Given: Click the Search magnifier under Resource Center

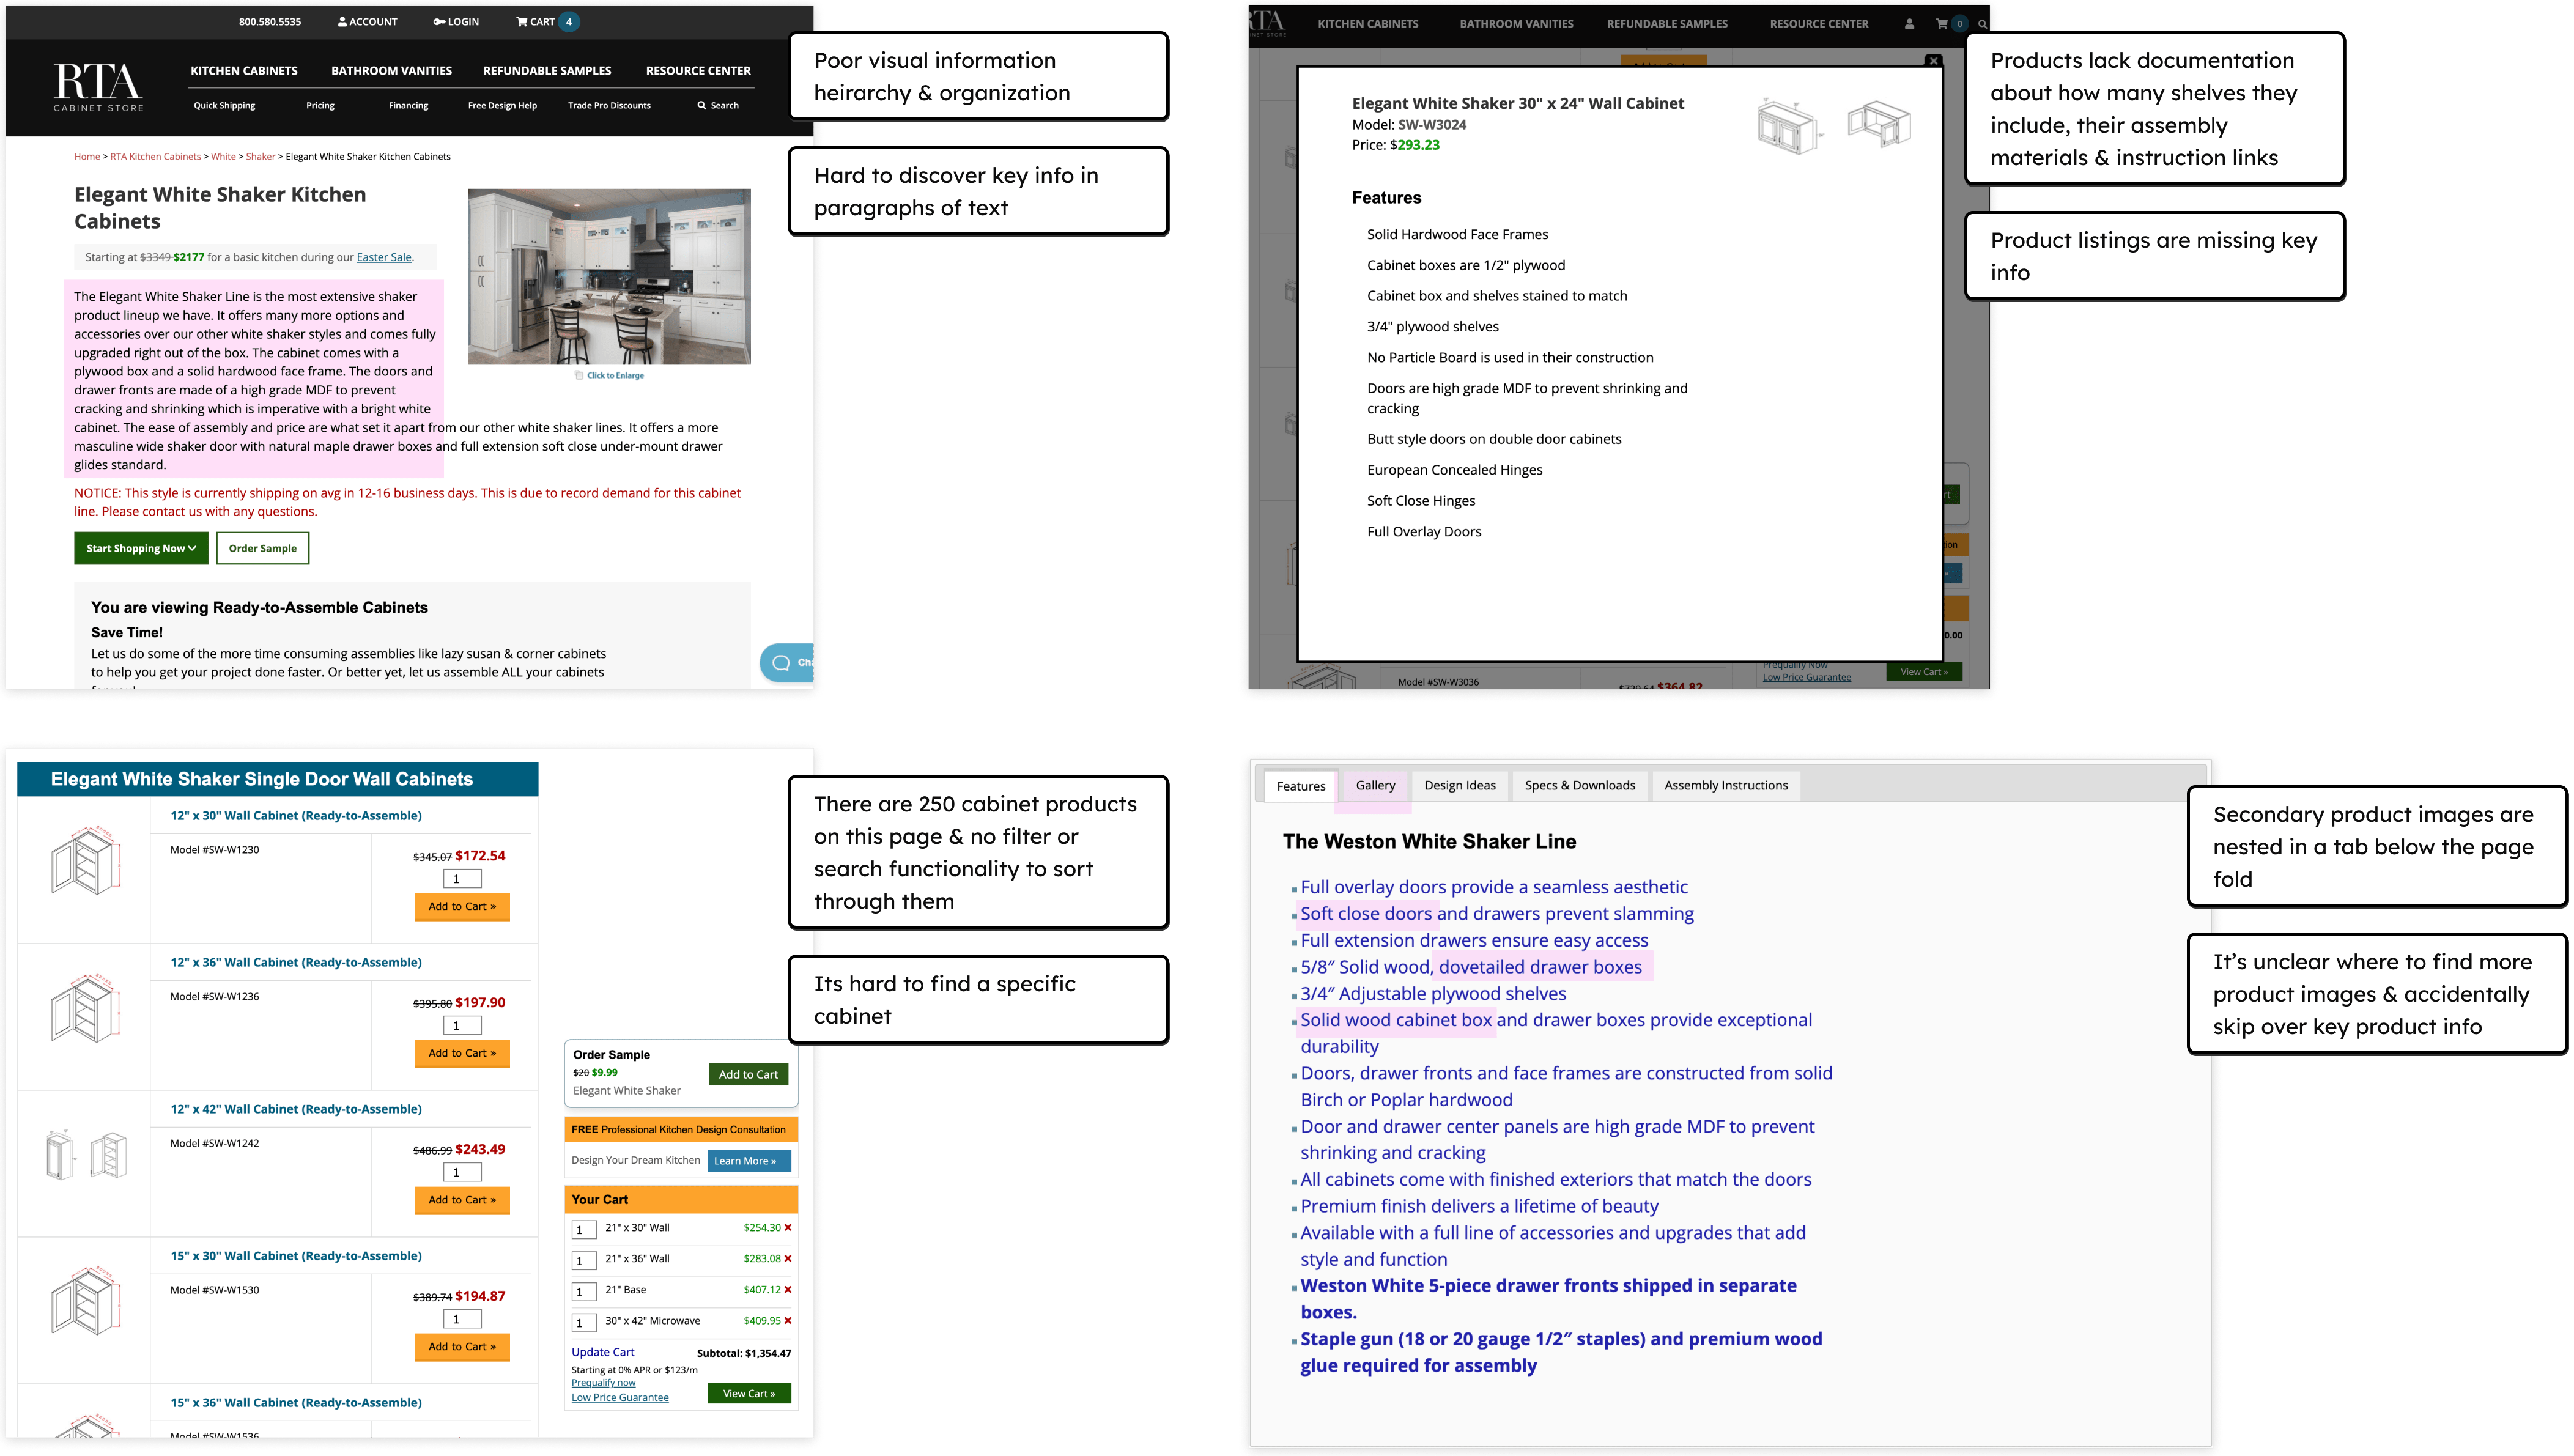Looking at the screenshot, I should (x=702, y=105).
